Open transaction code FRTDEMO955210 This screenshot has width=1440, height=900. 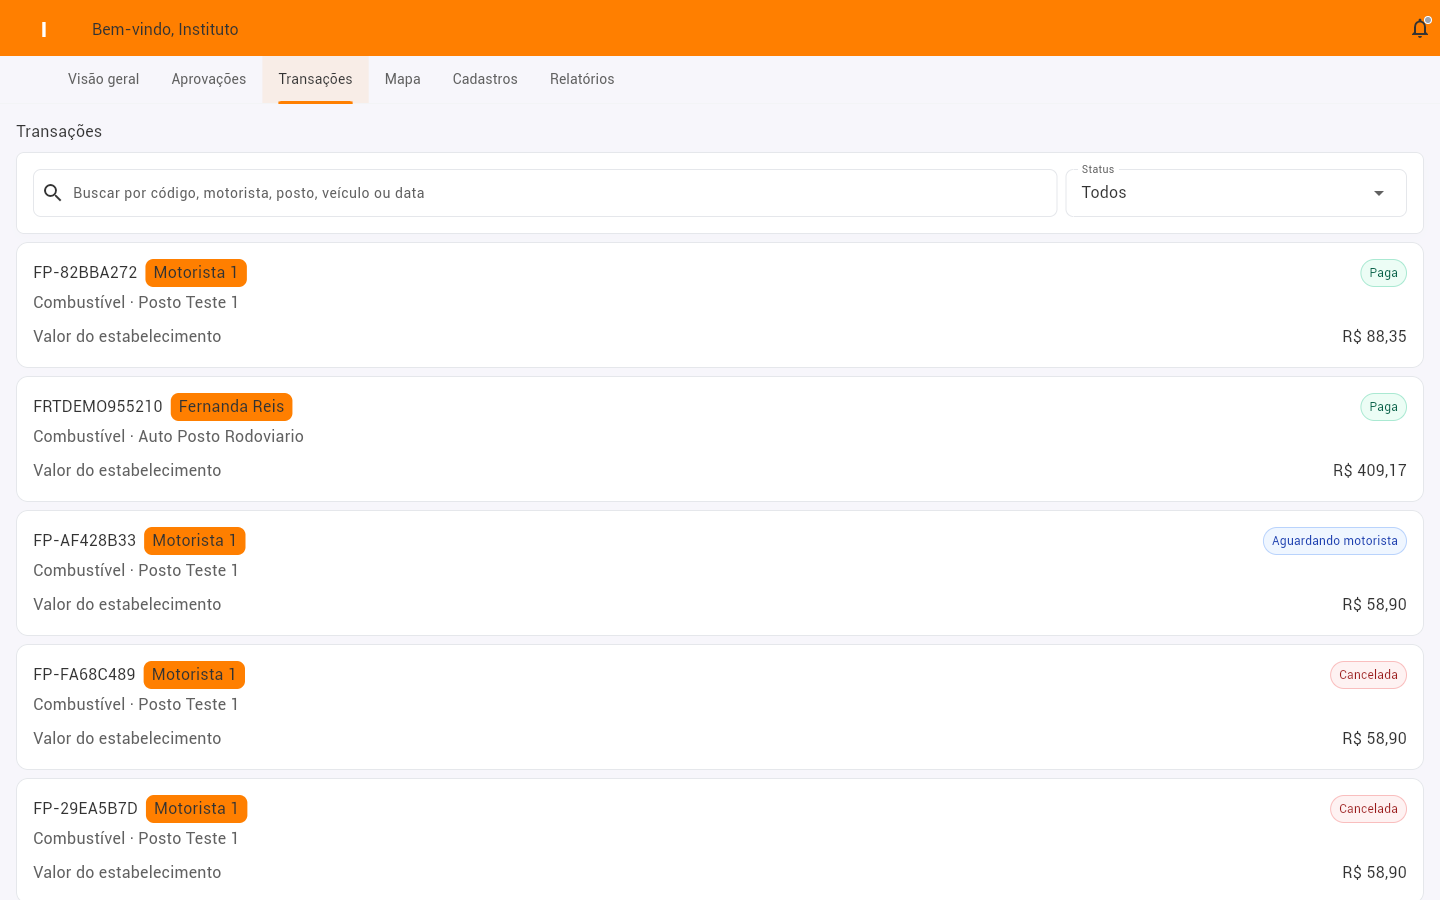pyautogui.click(x=98, y=407)
